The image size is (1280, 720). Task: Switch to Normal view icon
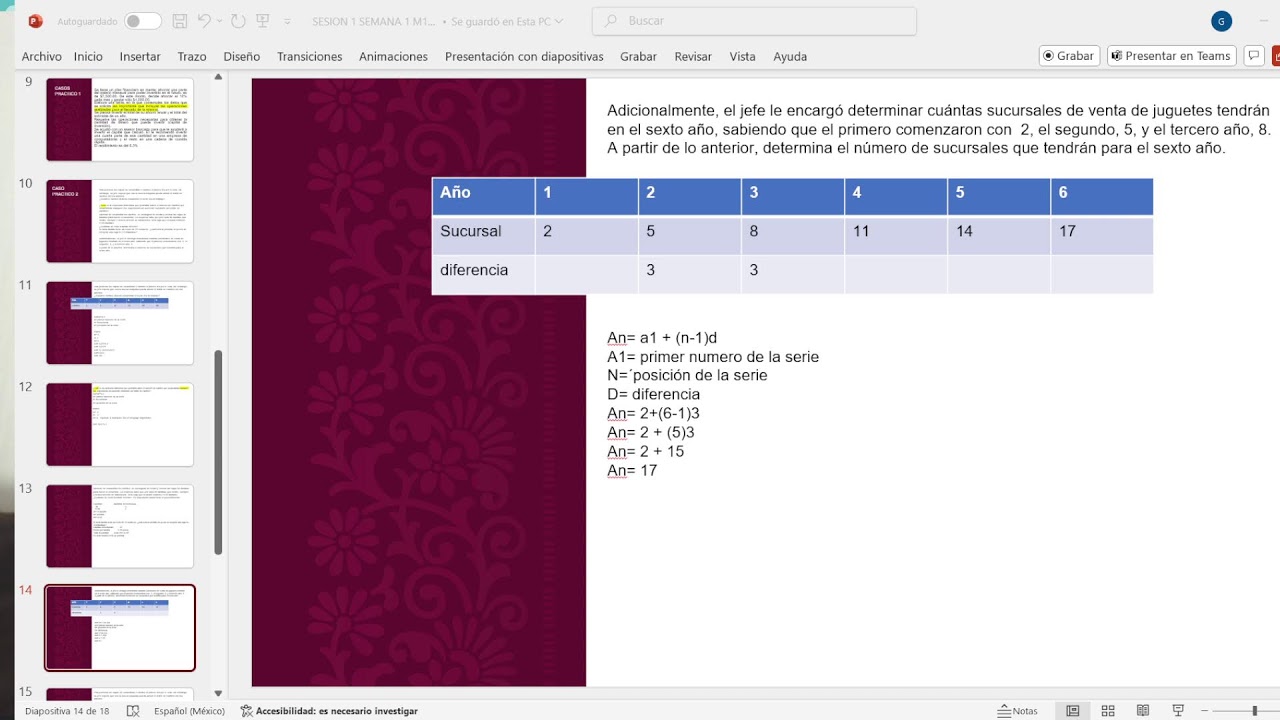click(x=1073, y=711)
